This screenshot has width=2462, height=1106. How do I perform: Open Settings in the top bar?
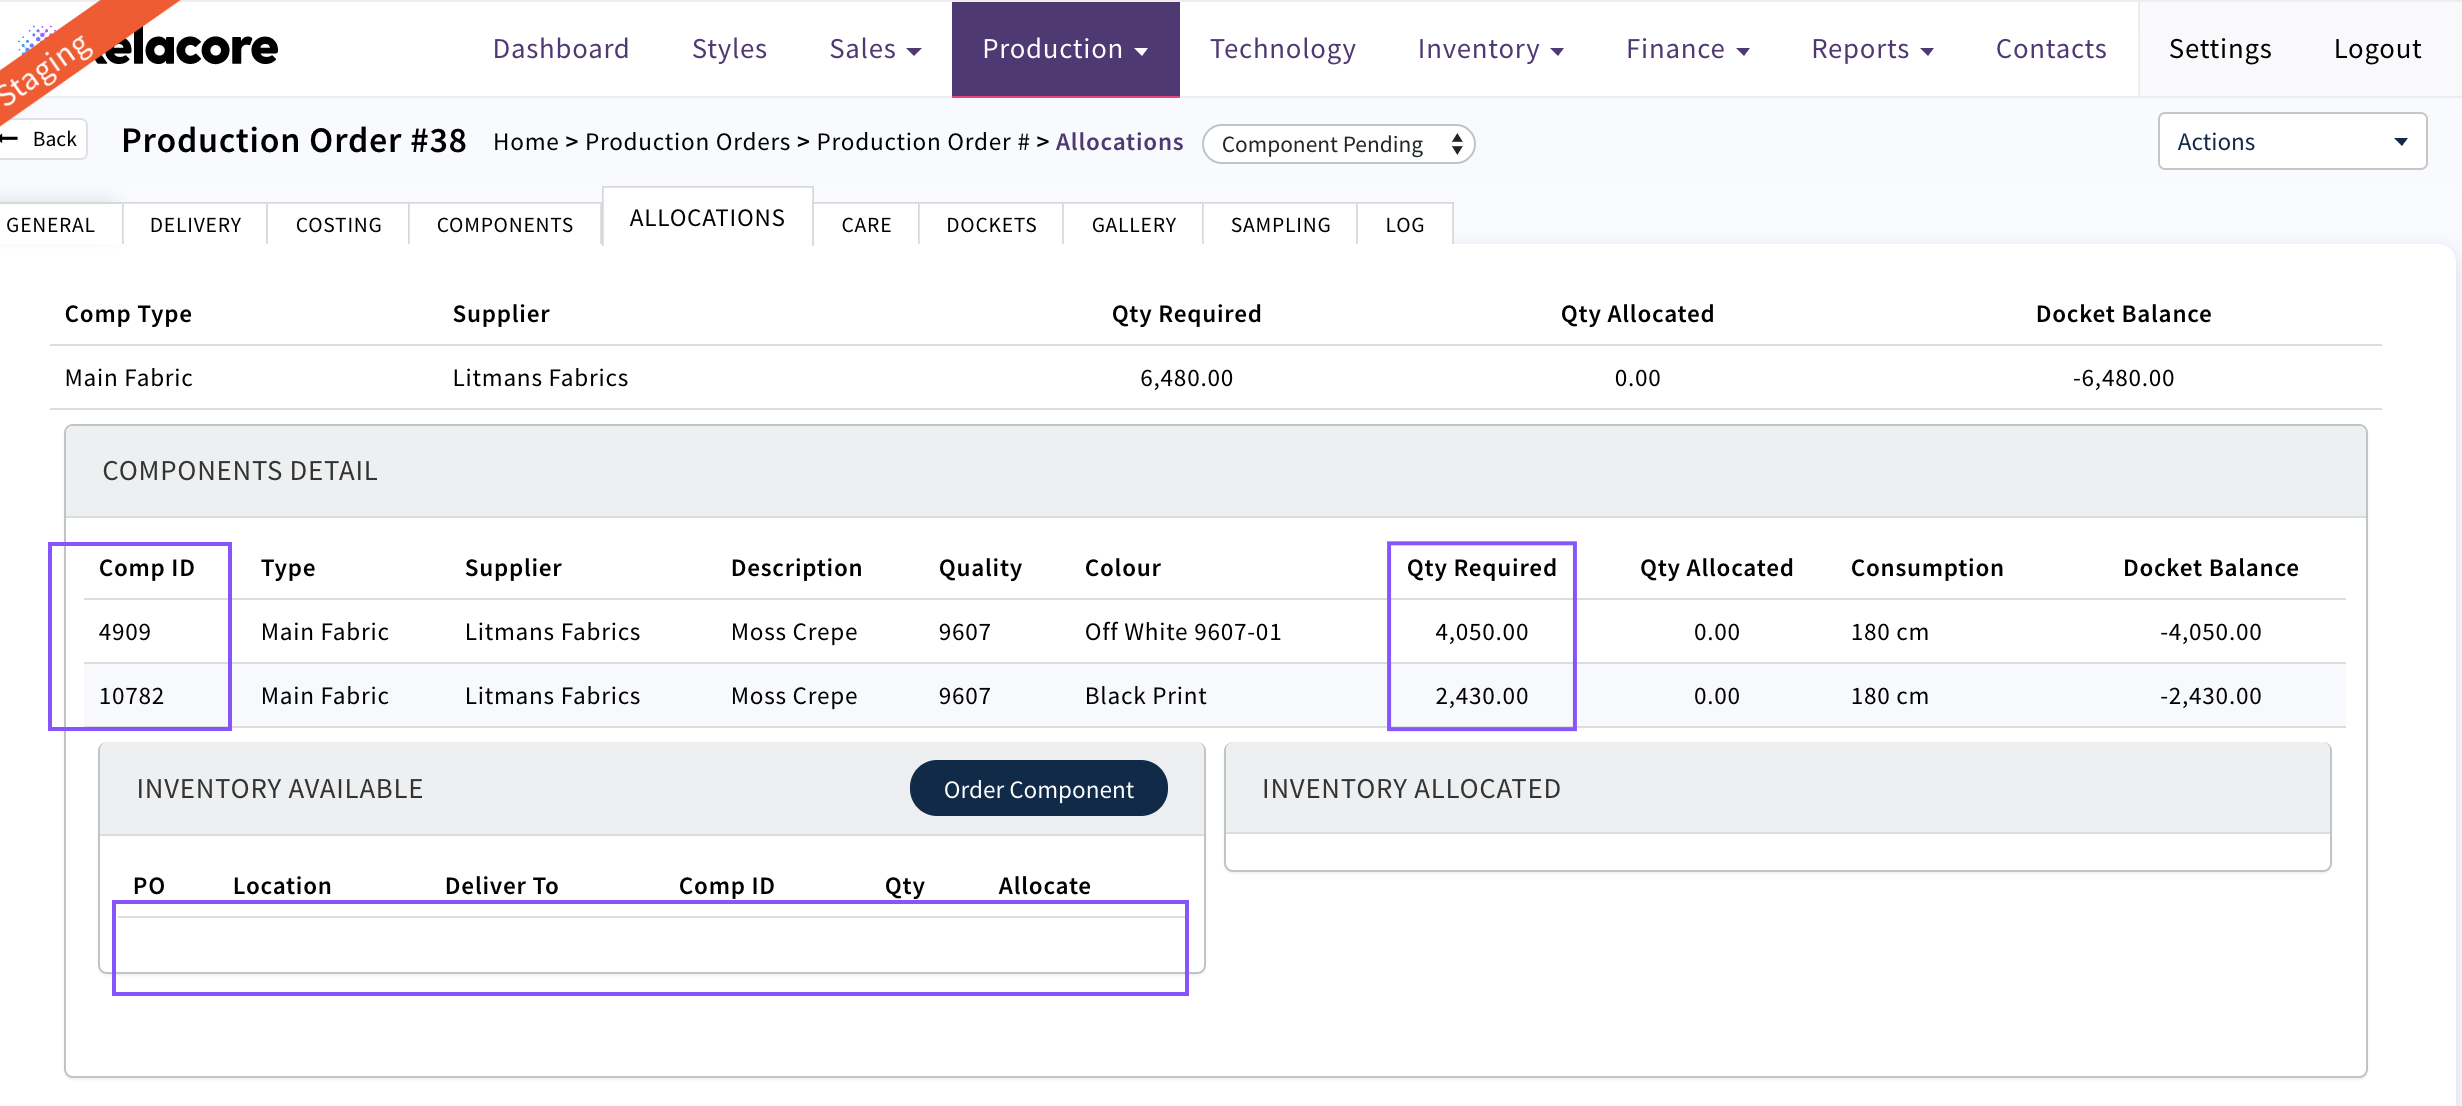tap(2219, 49)
